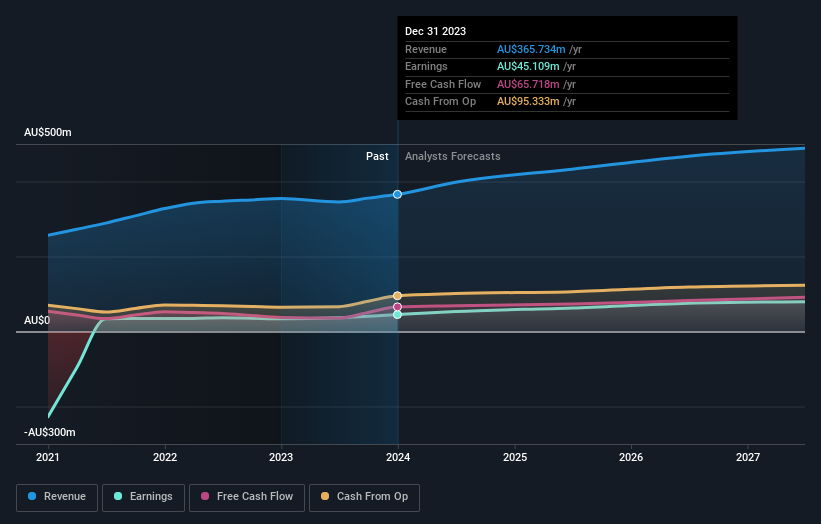
Task: Click the AU$500m axis label
Action: [48, 132]
